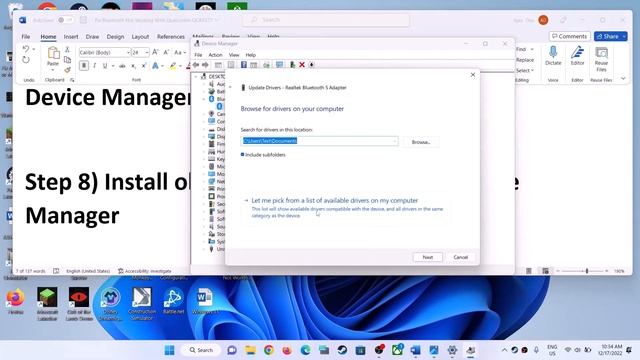Toggle the AutoSave switch in Word
Viewport: 640px width, 360px height.
point(65,20)
